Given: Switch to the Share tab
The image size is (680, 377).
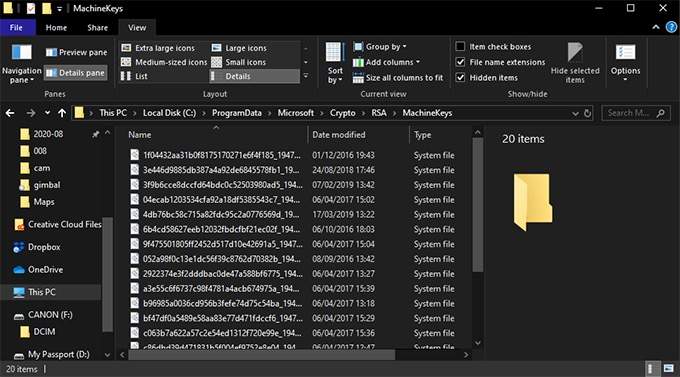Looking at the screenshot, I should click(98, 28).
